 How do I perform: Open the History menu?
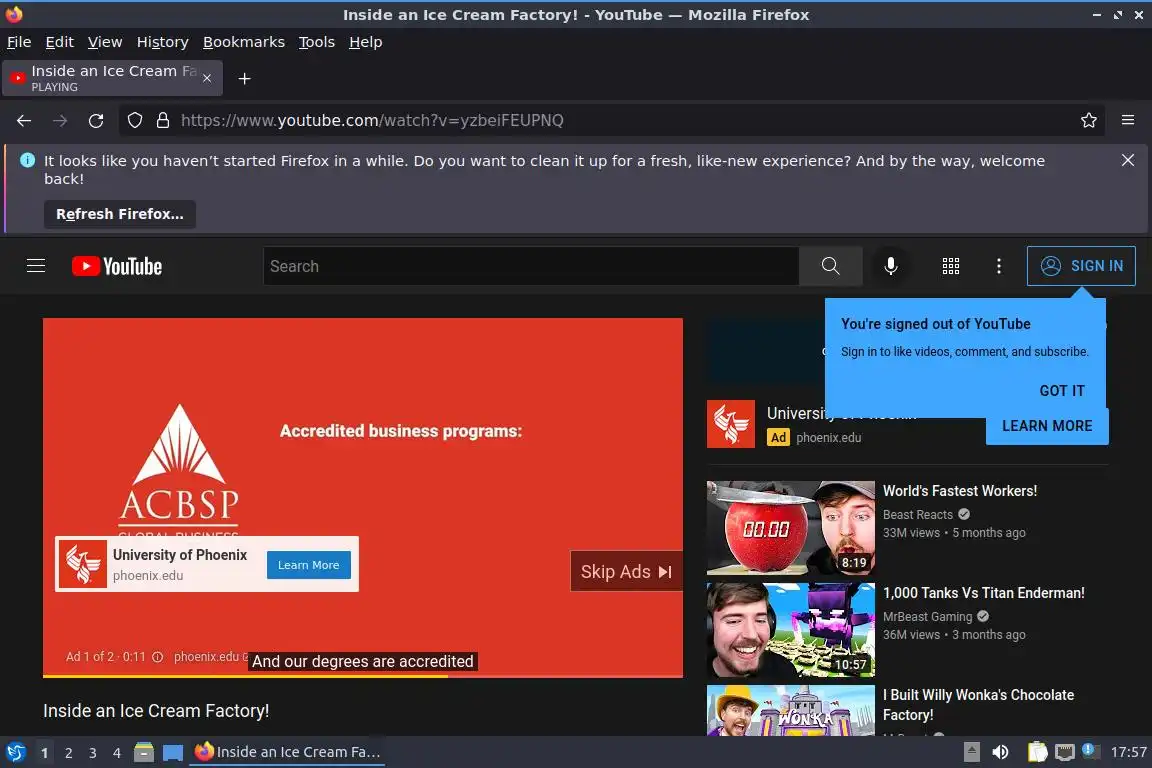(162, 43)
